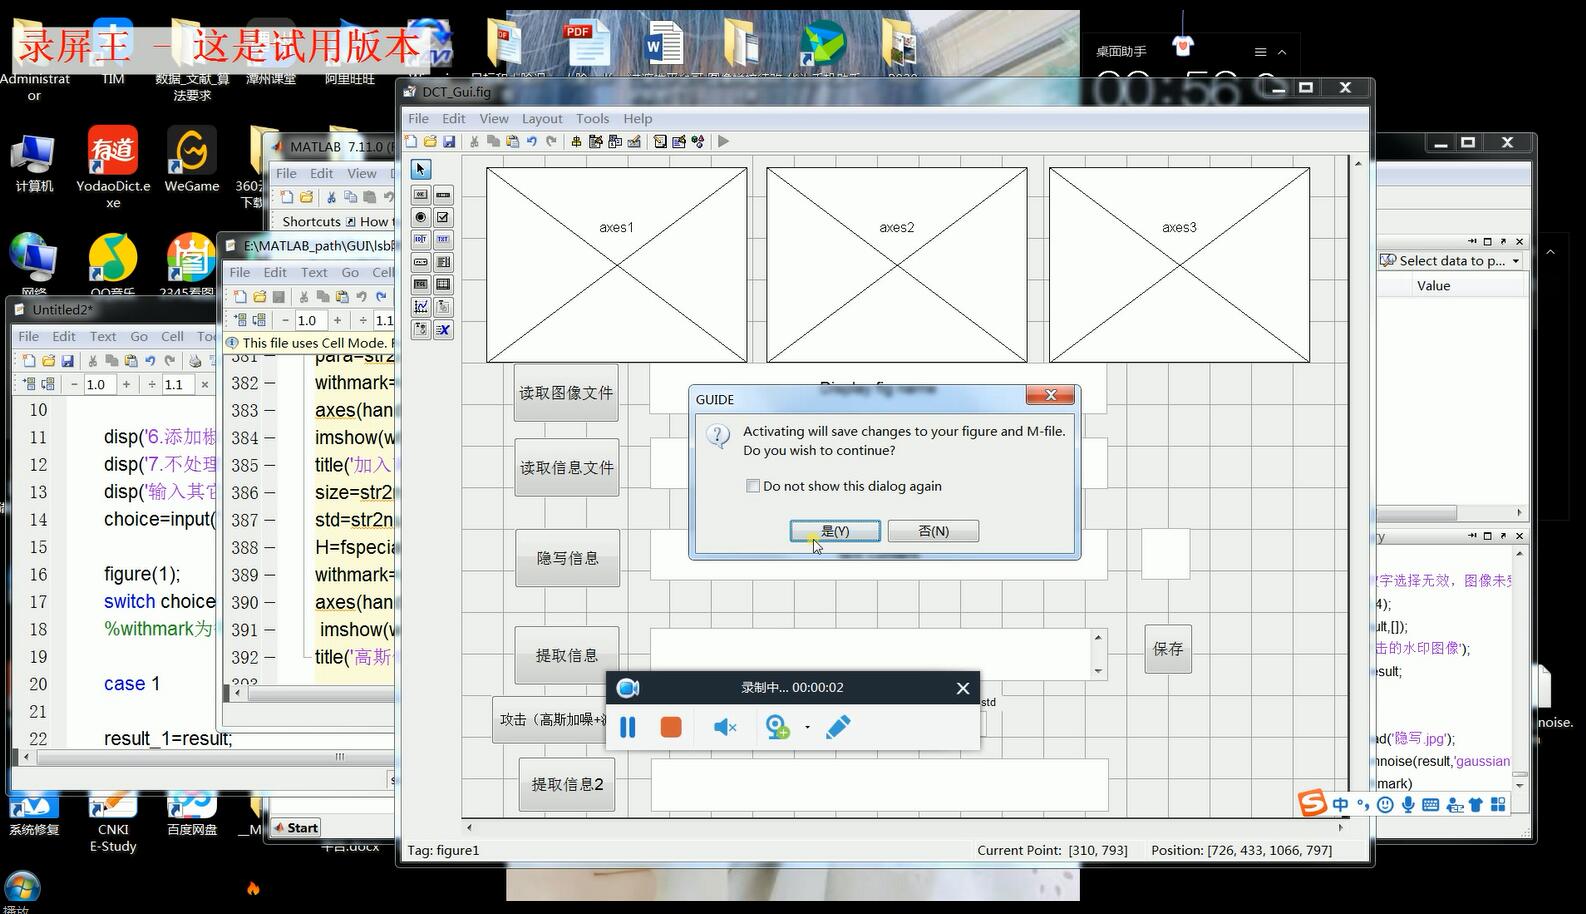This screenshot has height=914, width=1586.
Task: Open the Cell menu in Untitled2 editor
Action: pos(173,336)
